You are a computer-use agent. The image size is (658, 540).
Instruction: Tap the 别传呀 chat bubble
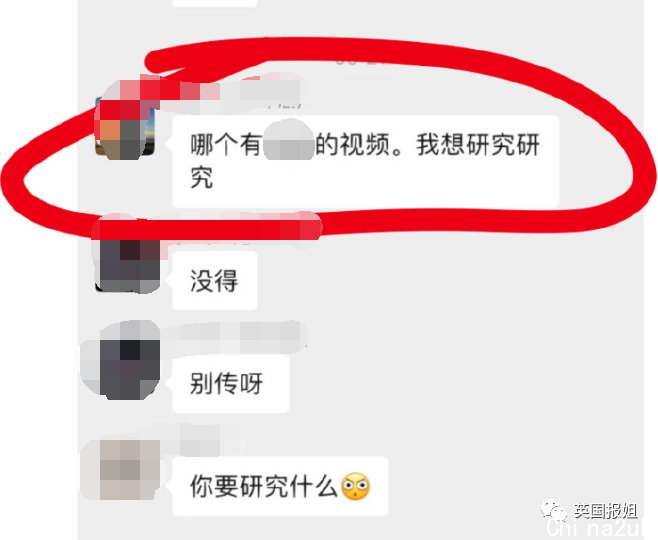(231, 383)
